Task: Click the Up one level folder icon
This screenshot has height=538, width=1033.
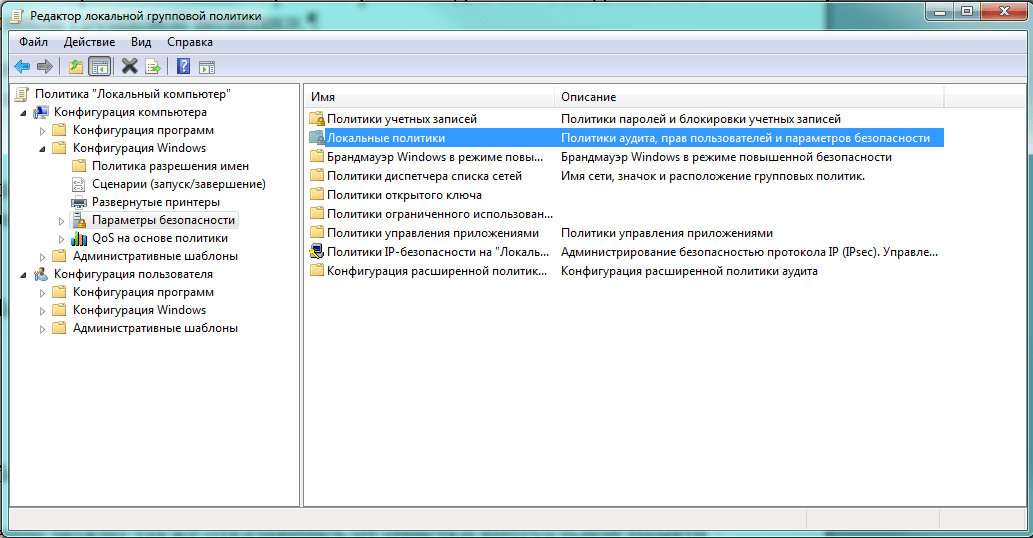Action: [76, 67]
